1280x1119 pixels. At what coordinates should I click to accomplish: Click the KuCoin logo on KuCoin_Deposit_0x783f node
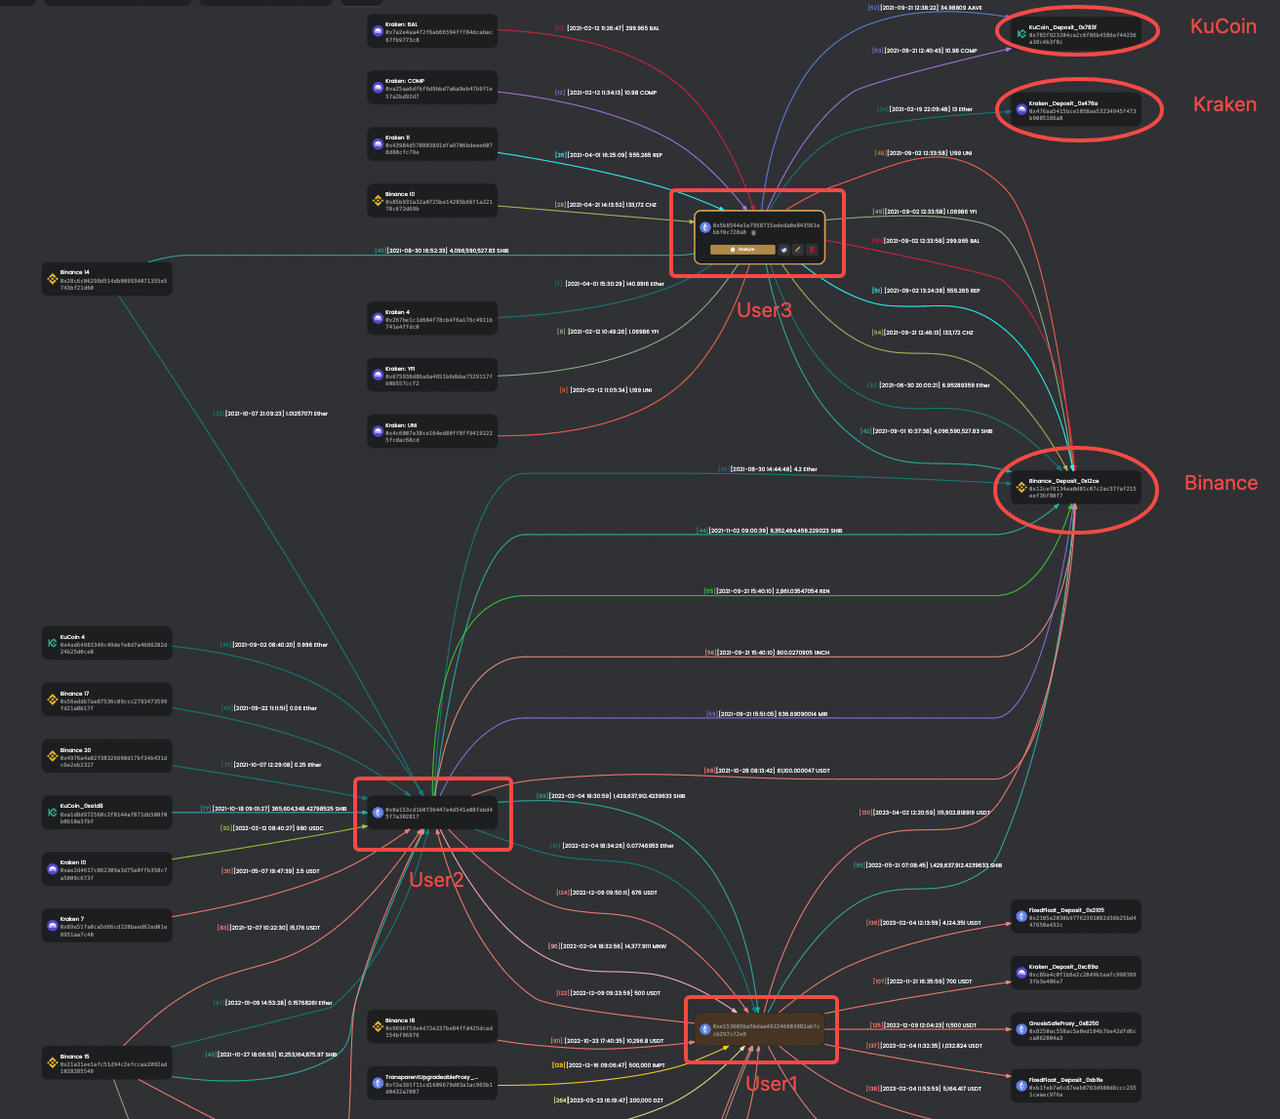1021,34
